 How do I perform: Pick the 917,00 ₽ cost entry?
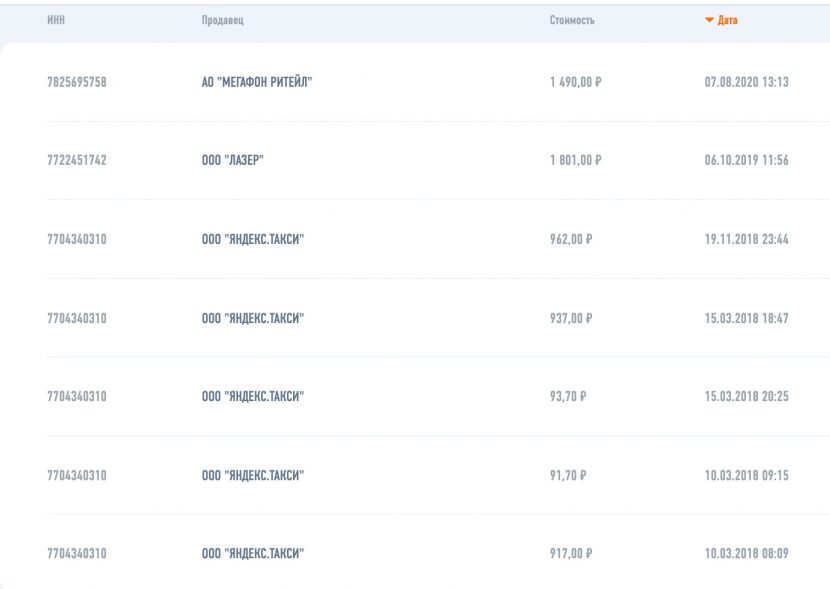pyautogui.click(x=571, y=553)
